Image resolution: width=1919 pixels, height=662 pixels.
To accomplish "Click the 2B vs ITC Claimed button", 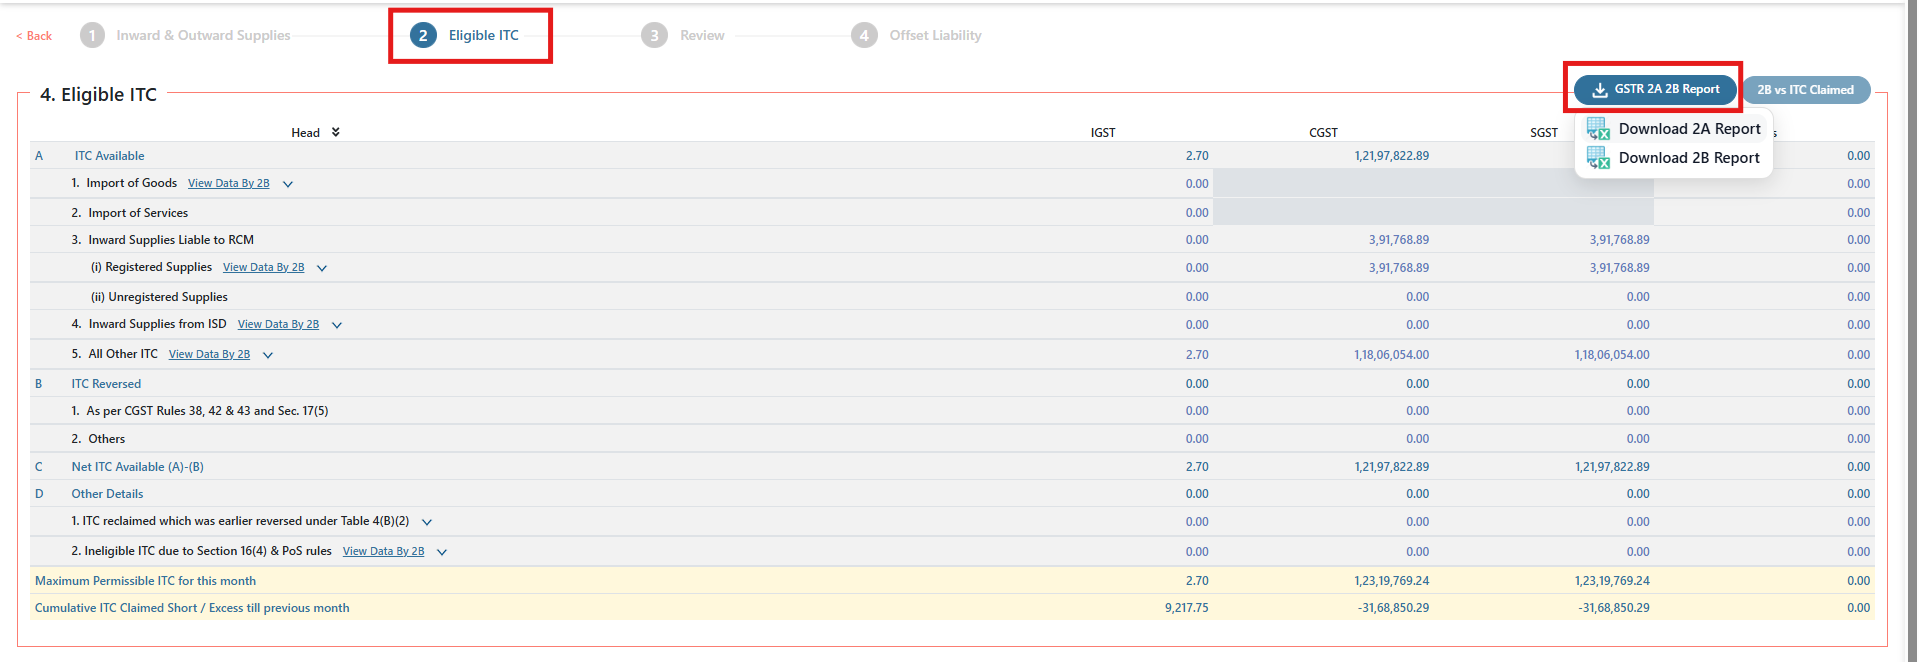I will (1805, 90).
